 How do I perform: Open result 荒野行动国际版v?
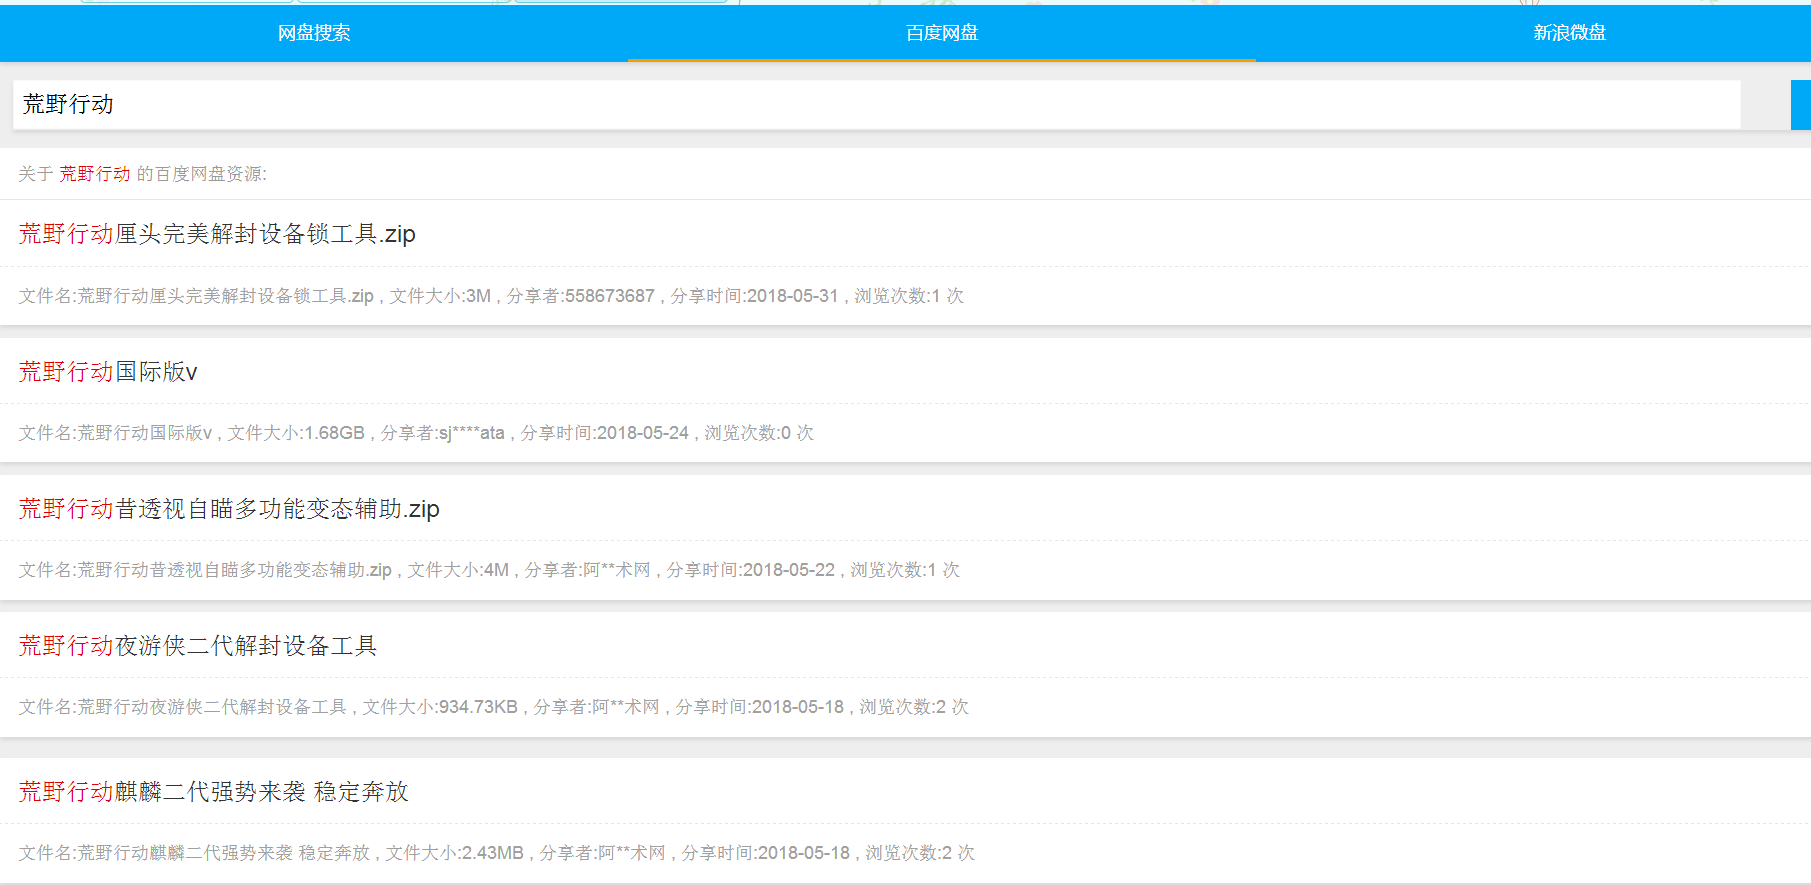pyautogui.click(x=108, y=372)
